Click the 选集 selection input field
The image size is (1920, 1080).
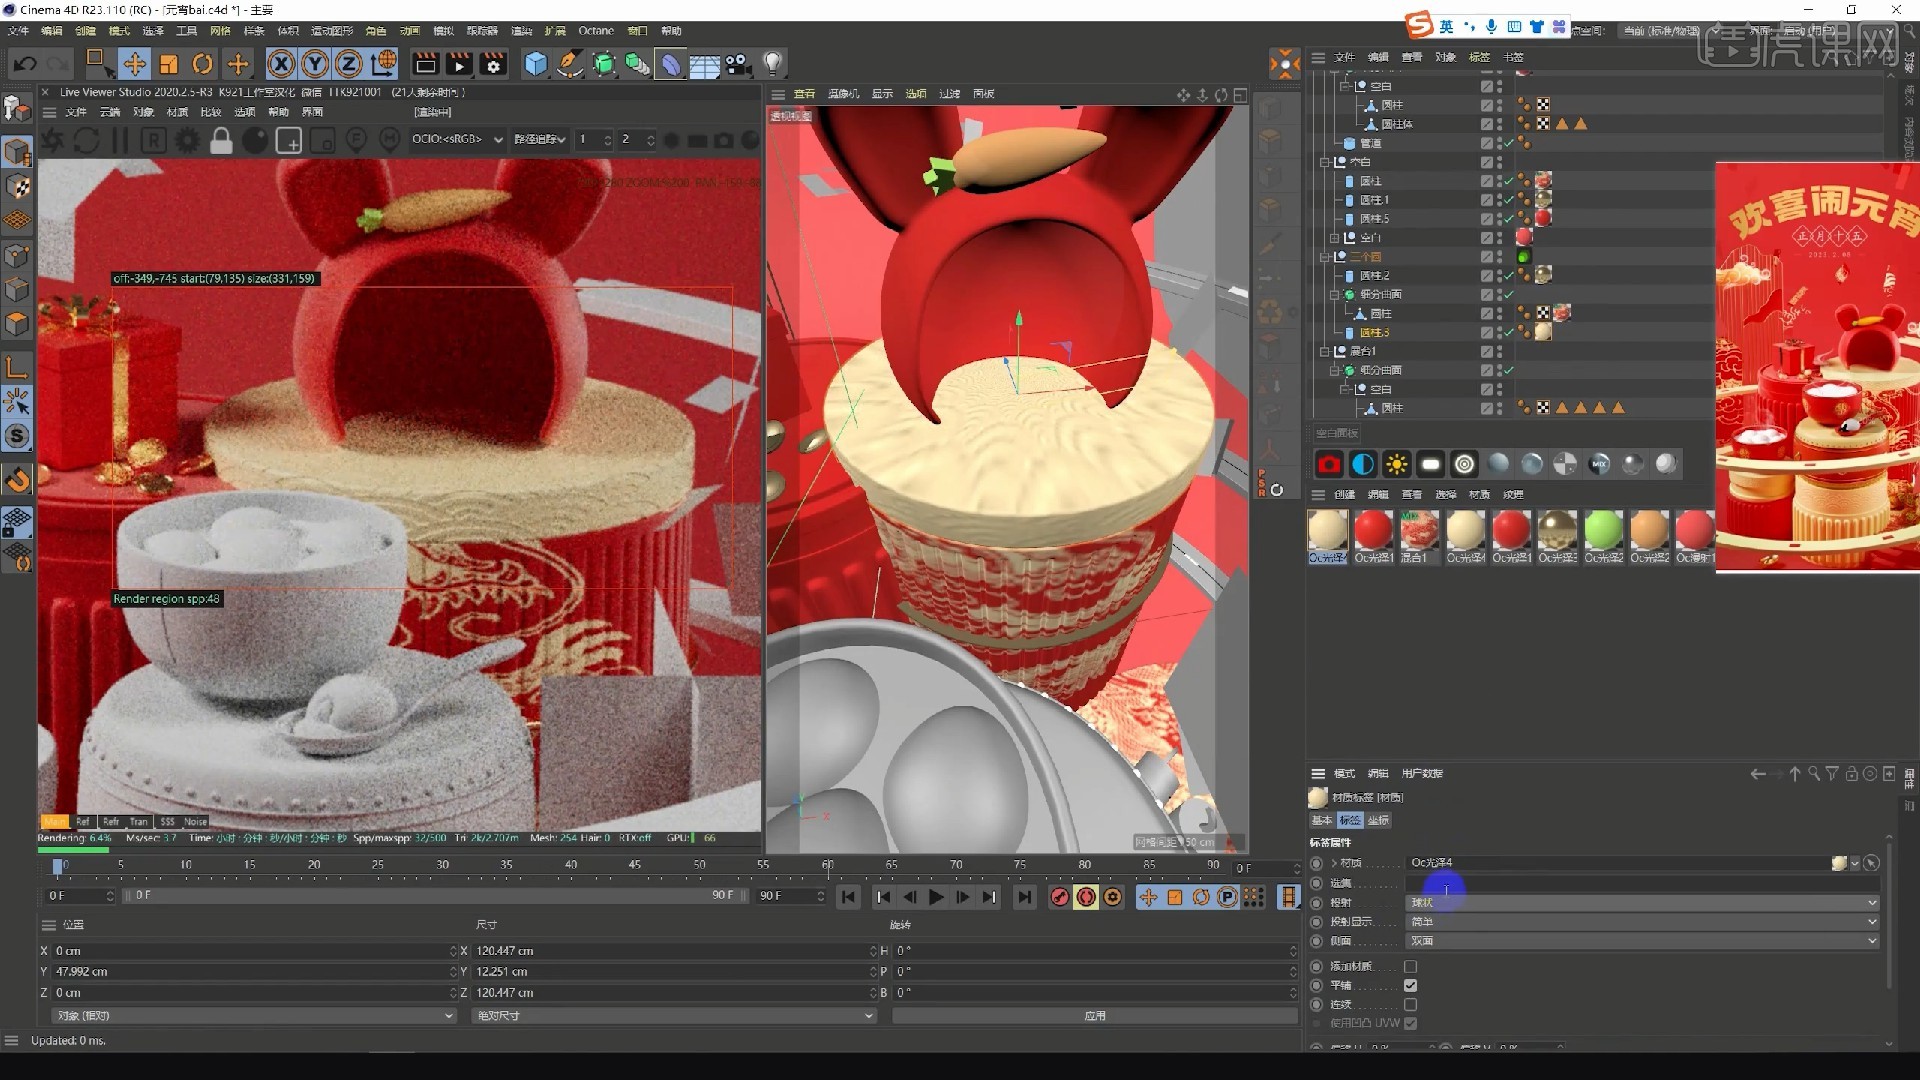click(x=1643, y=884)
